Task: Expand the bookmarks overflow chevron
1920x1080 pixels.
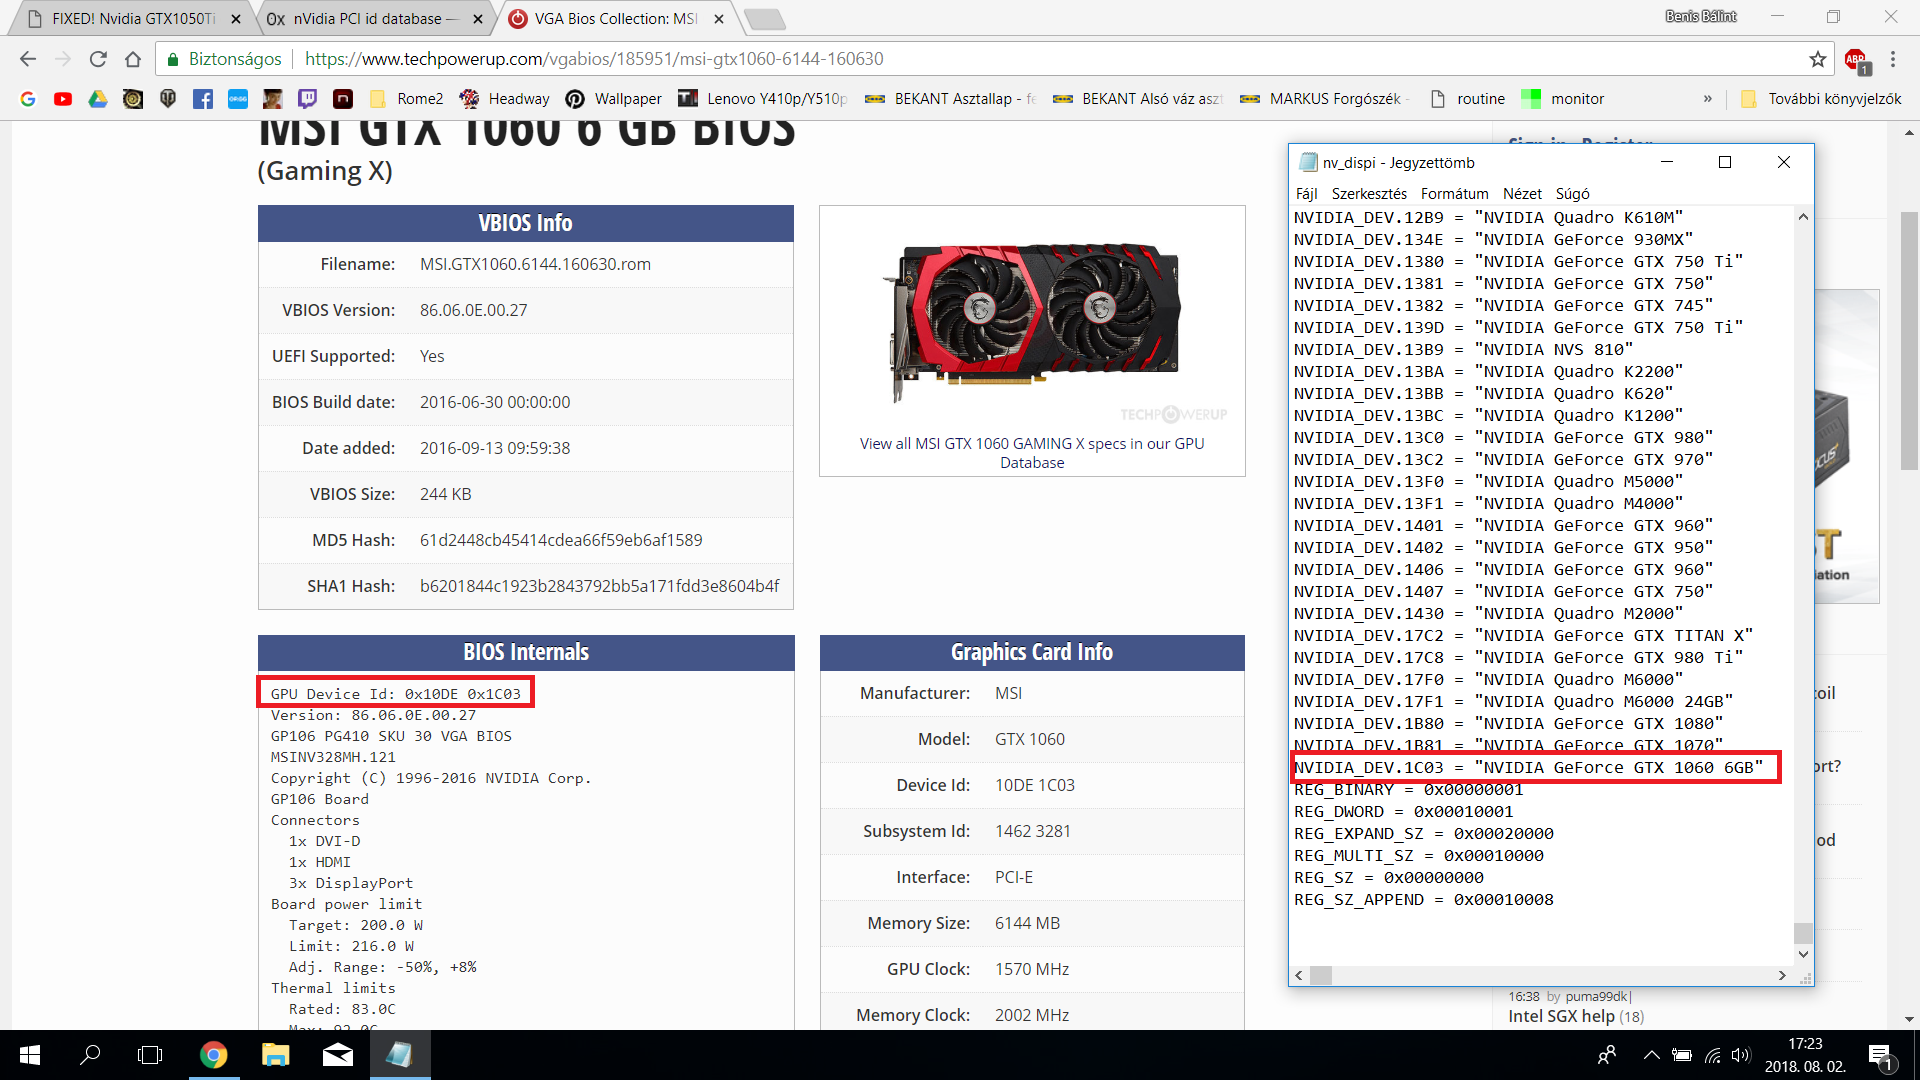Action: (1707, 99)
